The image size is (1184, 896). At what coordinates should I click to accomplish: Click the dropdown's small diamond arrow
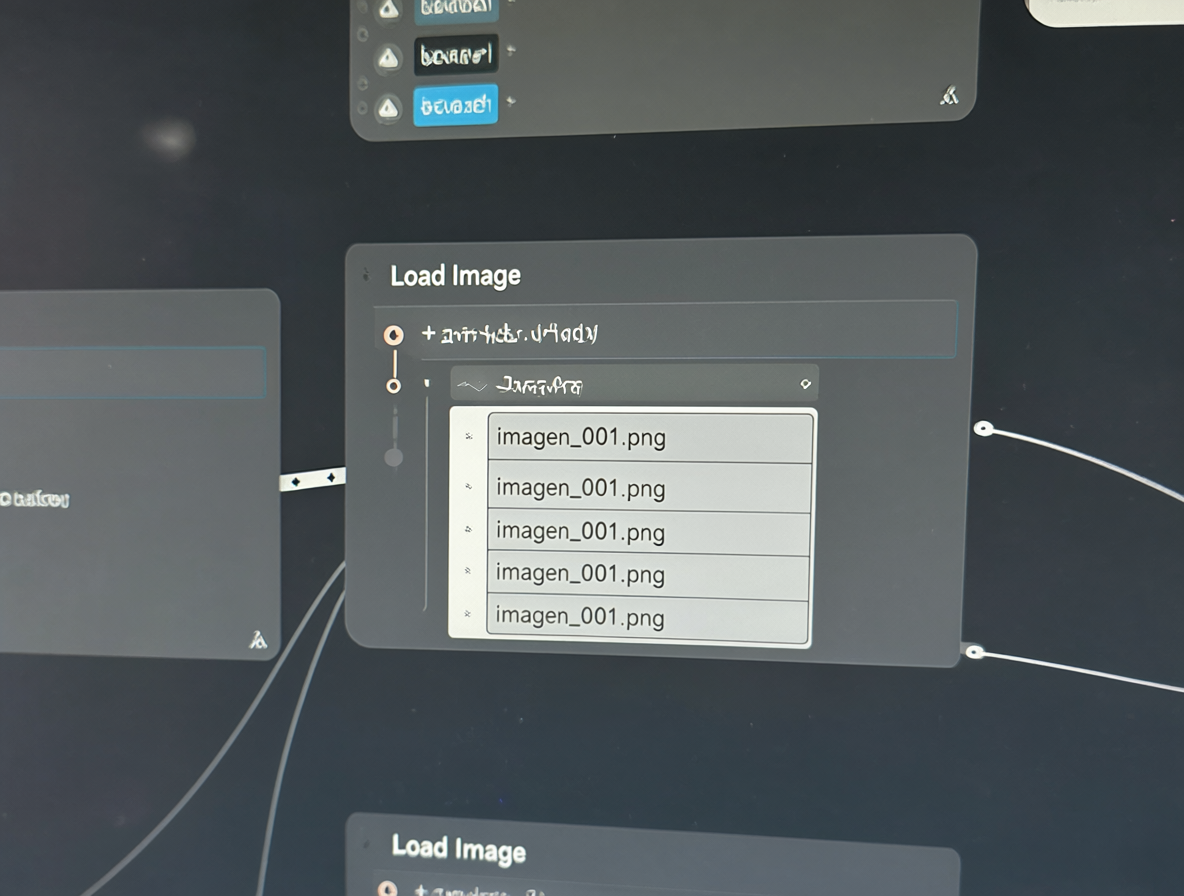point(806,384)
